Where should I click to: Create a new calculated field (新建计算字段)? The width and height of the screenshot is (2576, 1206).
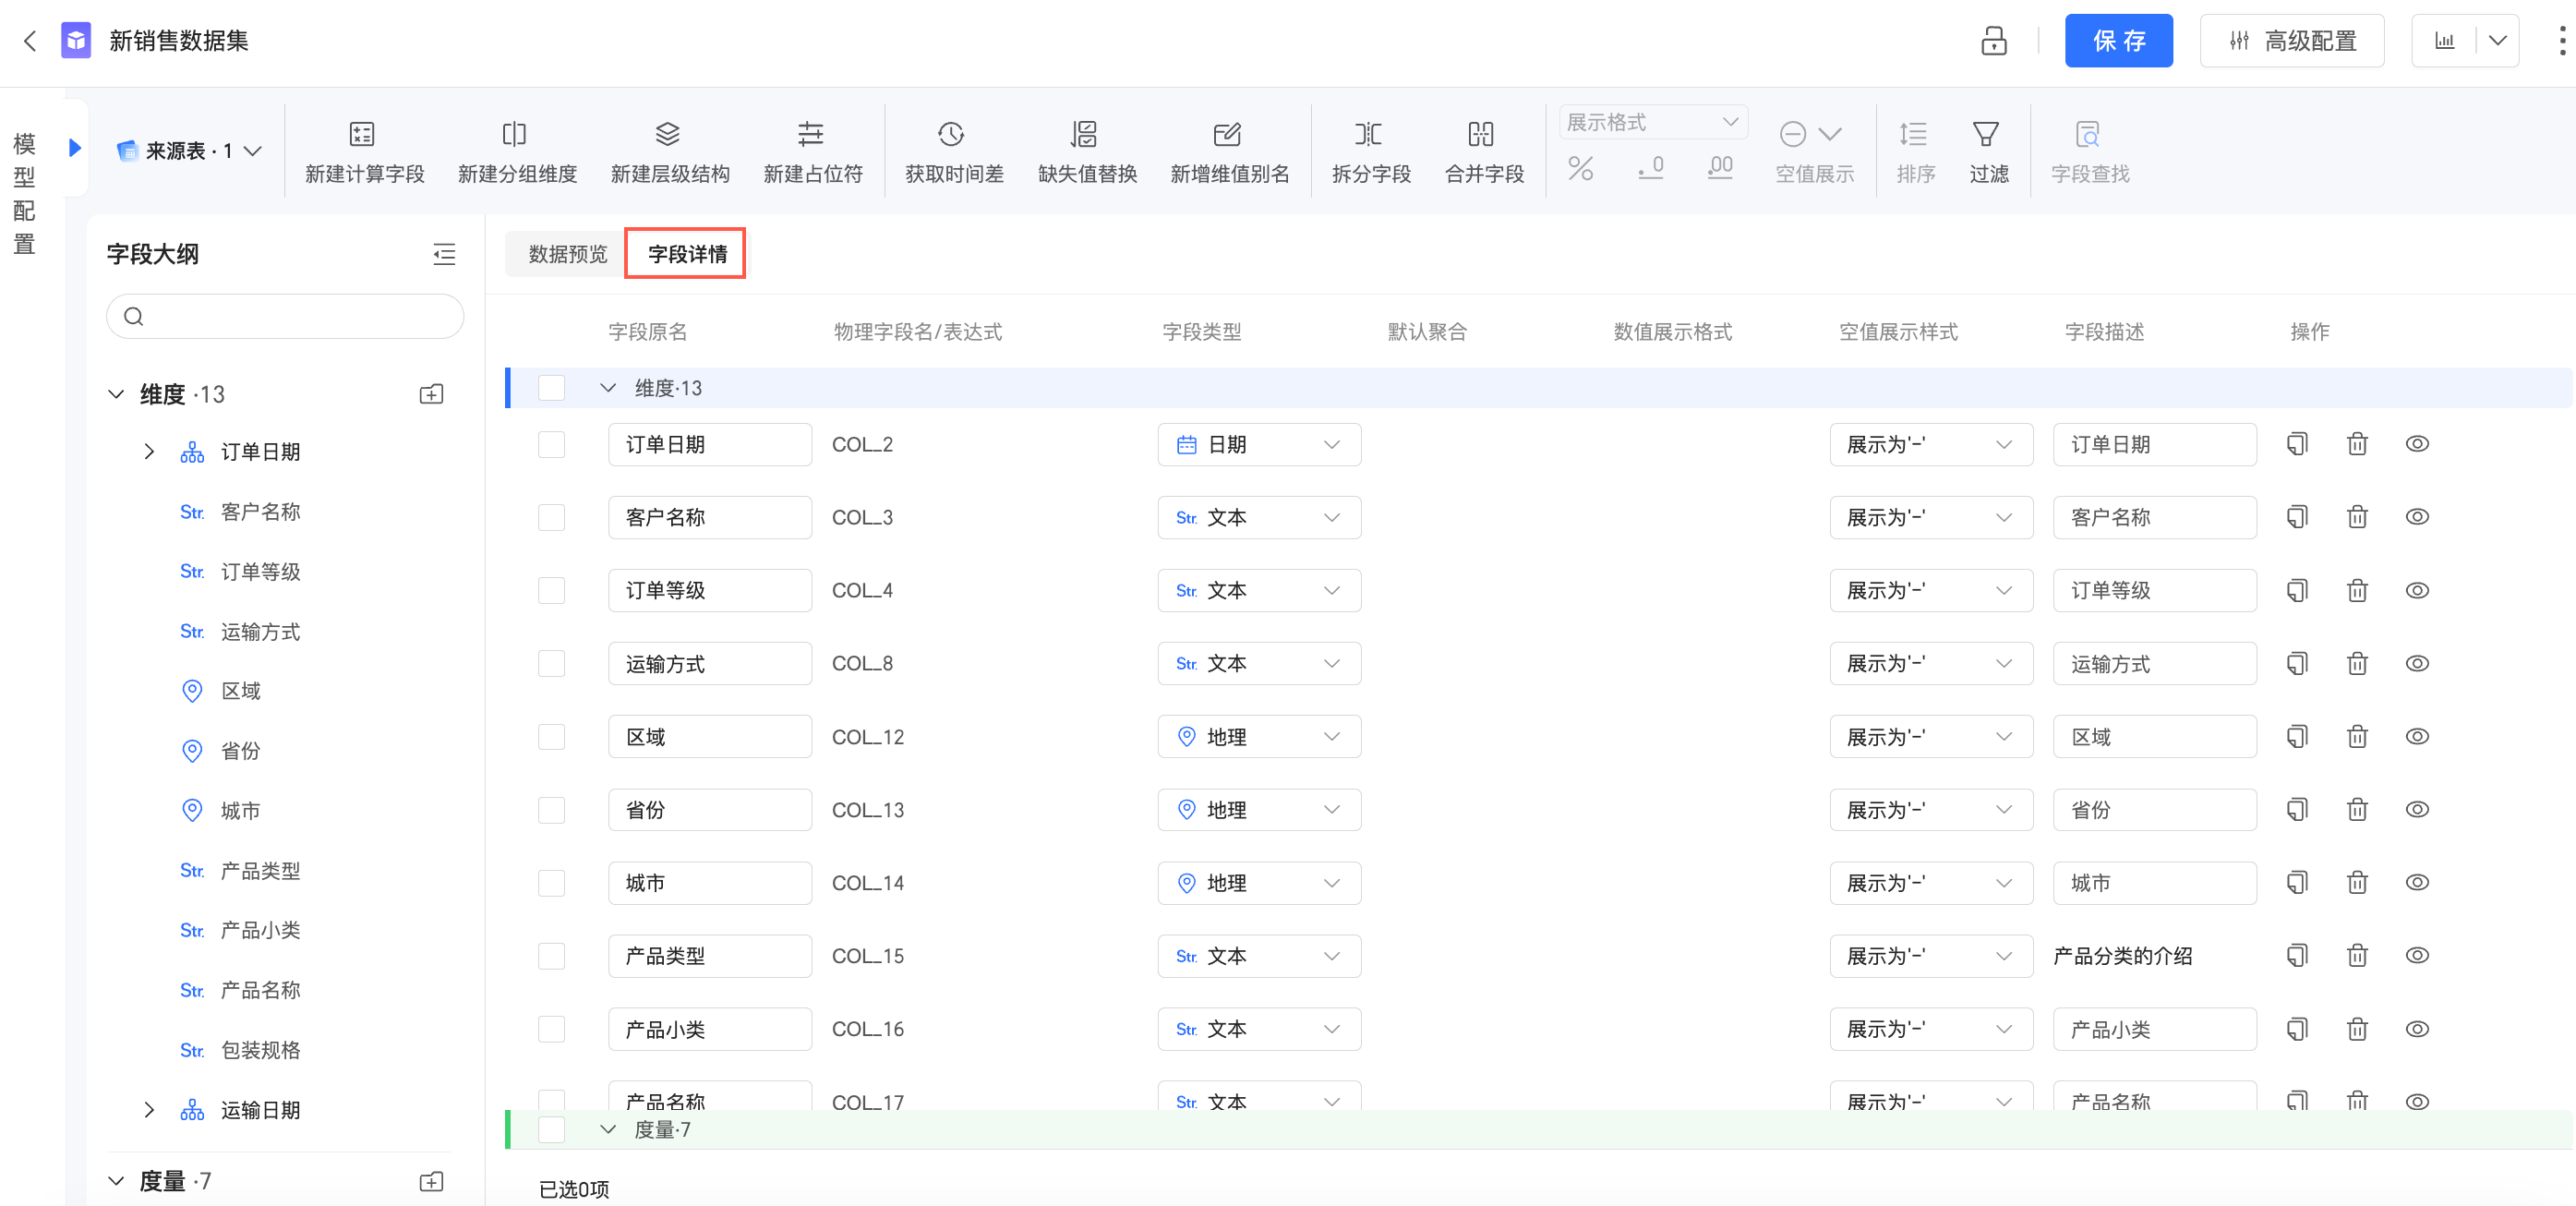[x=364, y=151]
